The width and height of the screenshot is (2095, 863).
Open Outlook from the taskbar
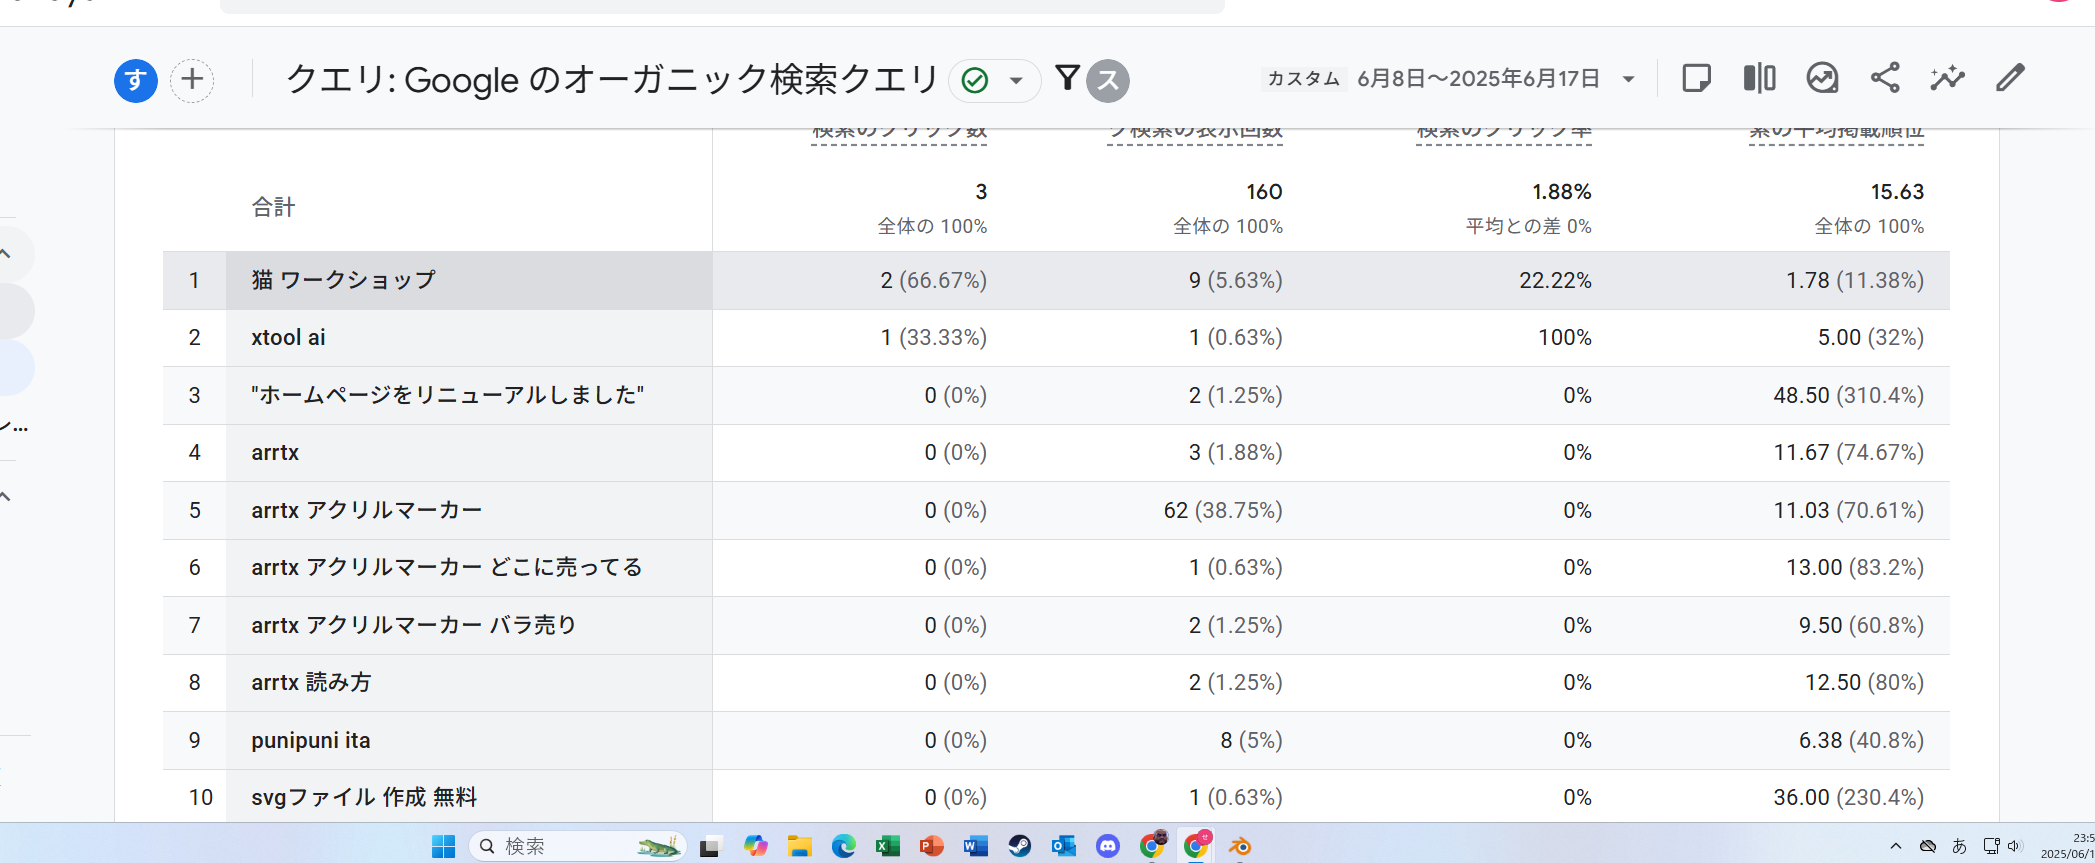coord(1063,846)
